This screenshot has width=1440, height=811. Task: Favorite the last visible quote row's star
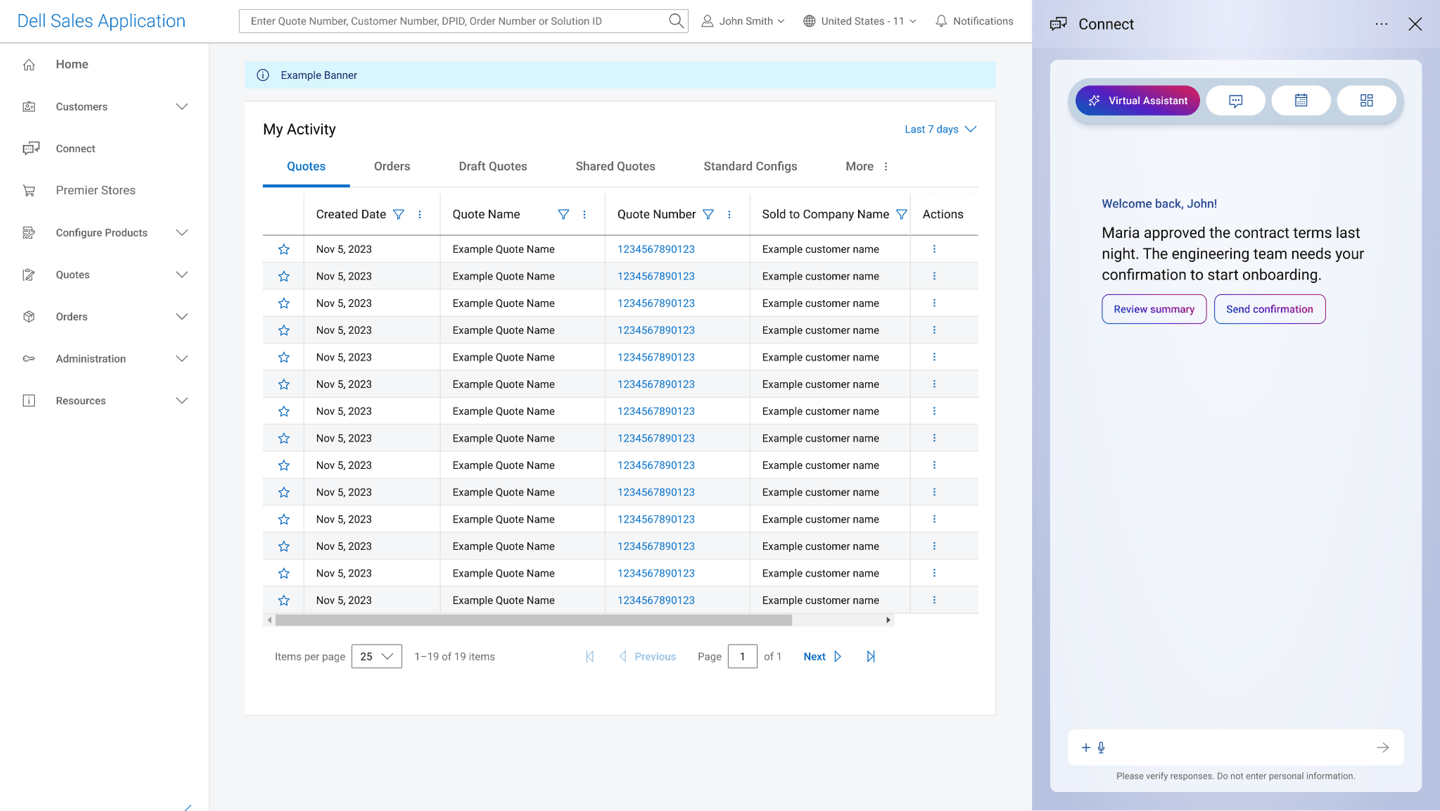click(x=284, y=600)
